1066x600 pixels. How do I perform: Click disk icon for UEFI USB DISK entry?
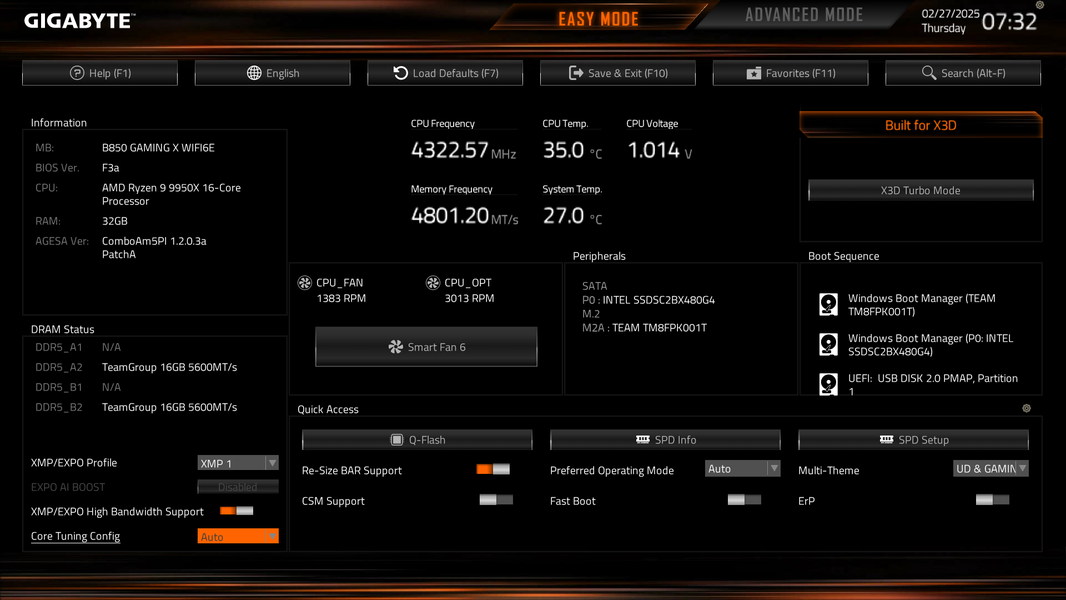point(828,384)
